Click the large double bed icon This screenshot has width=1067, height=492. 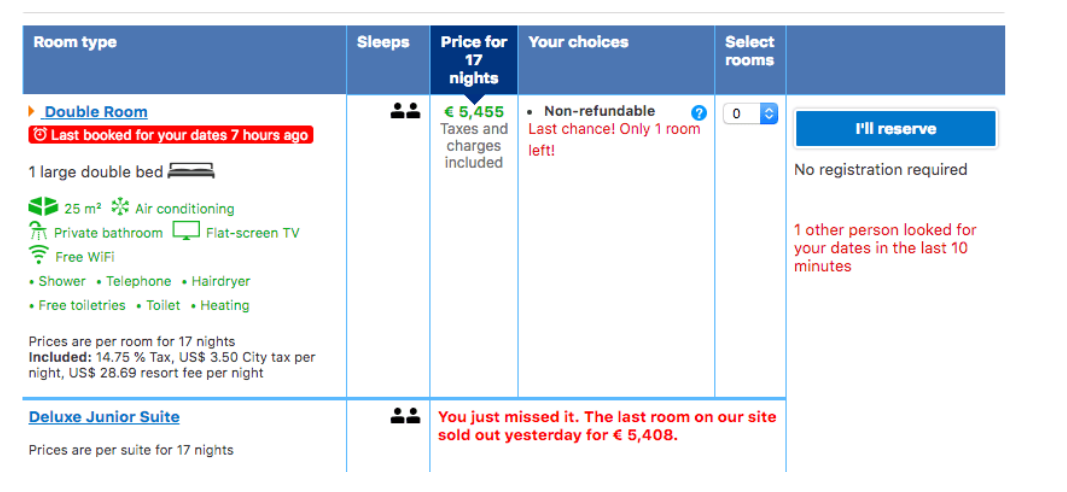point(191,171)
